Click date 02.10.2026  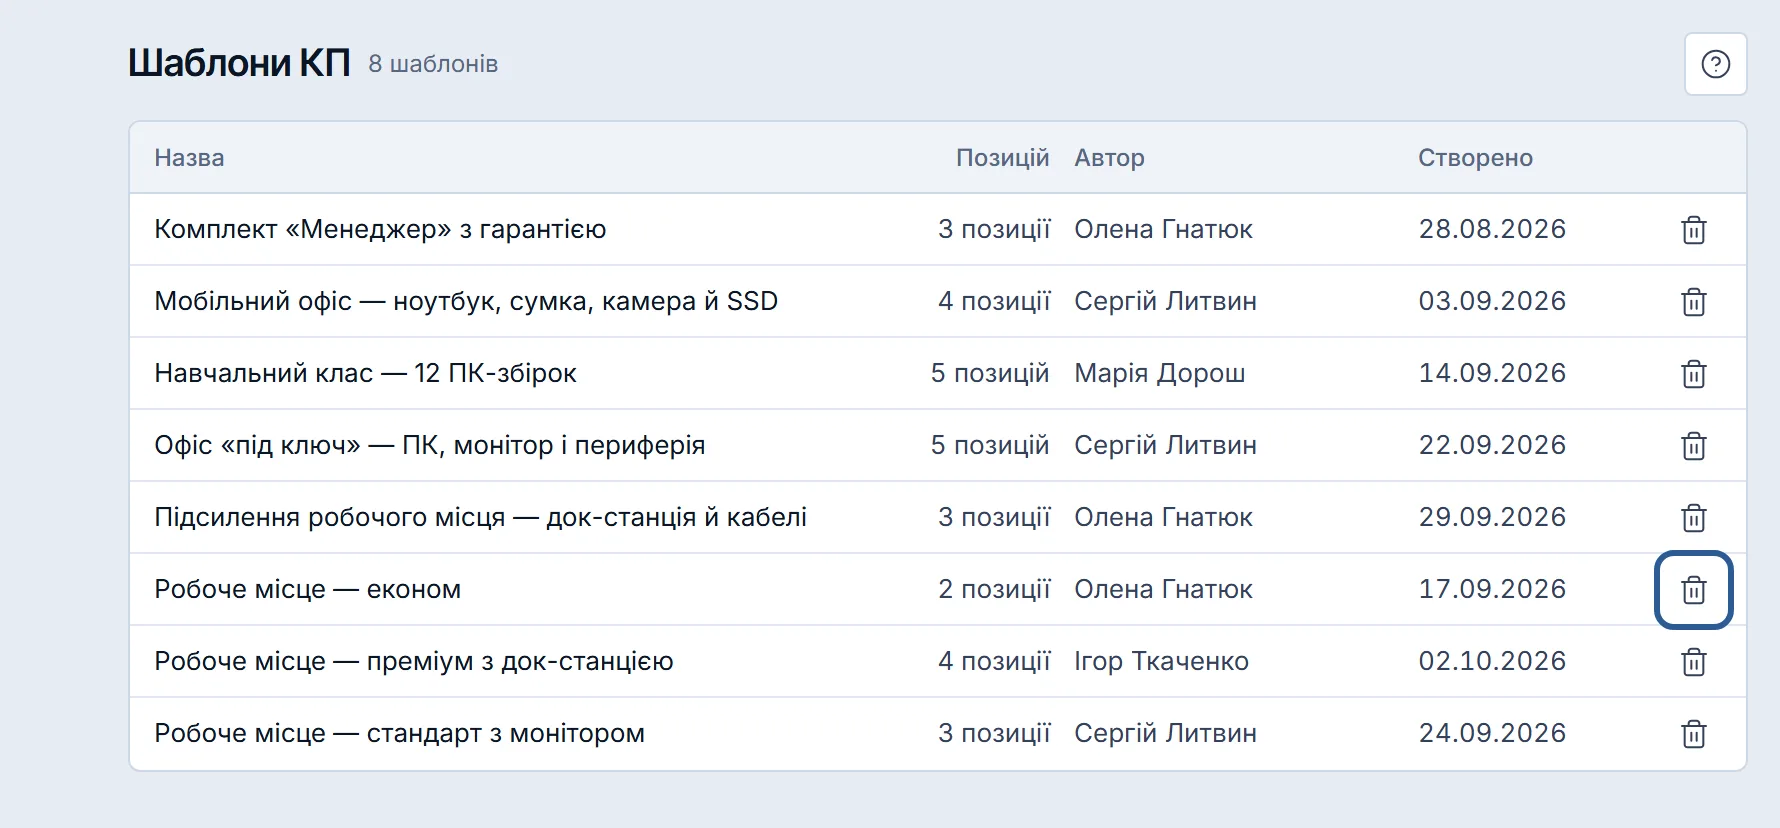tap(1492, 661)
